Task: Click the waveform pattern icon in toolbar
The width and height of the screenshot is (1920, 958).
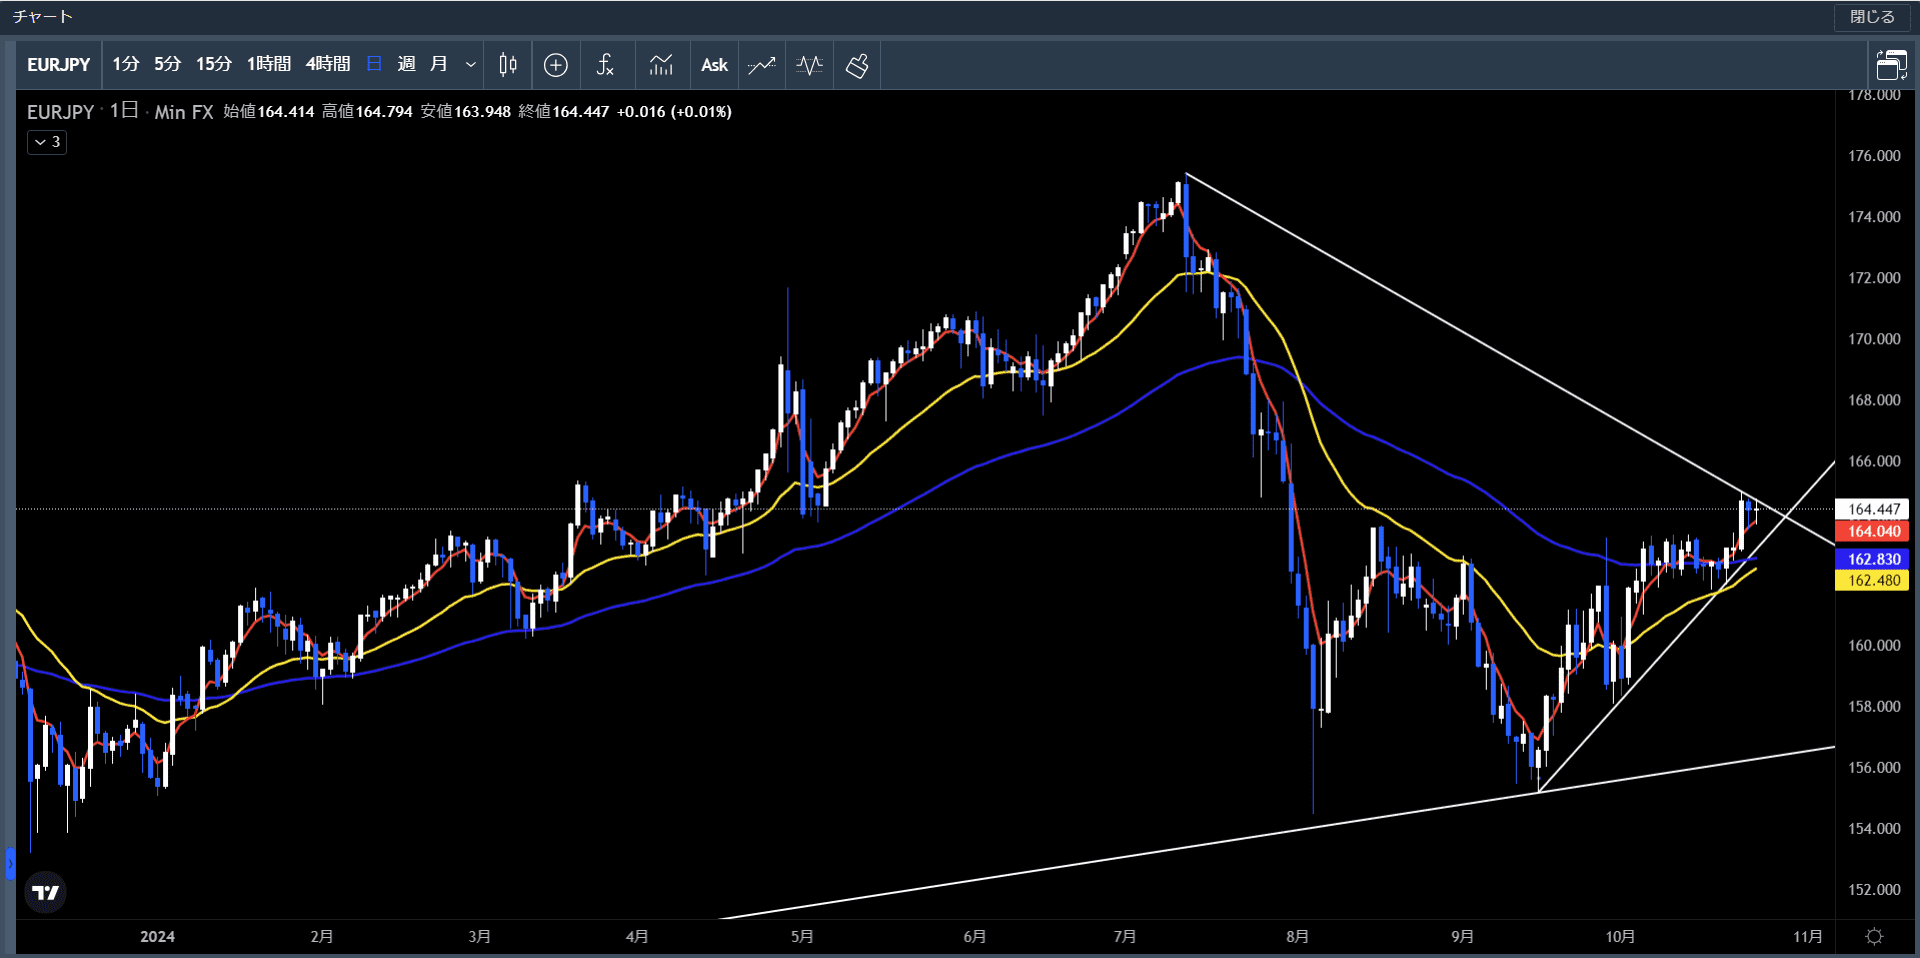Action: click(810, 65)
